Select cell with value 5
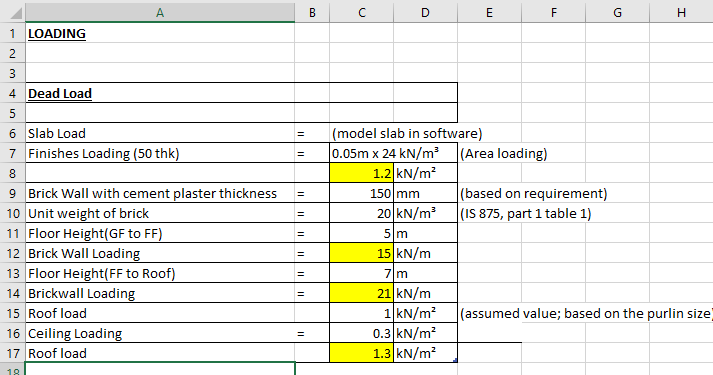Viewport: 713px width, 375px height. point(362,233)
